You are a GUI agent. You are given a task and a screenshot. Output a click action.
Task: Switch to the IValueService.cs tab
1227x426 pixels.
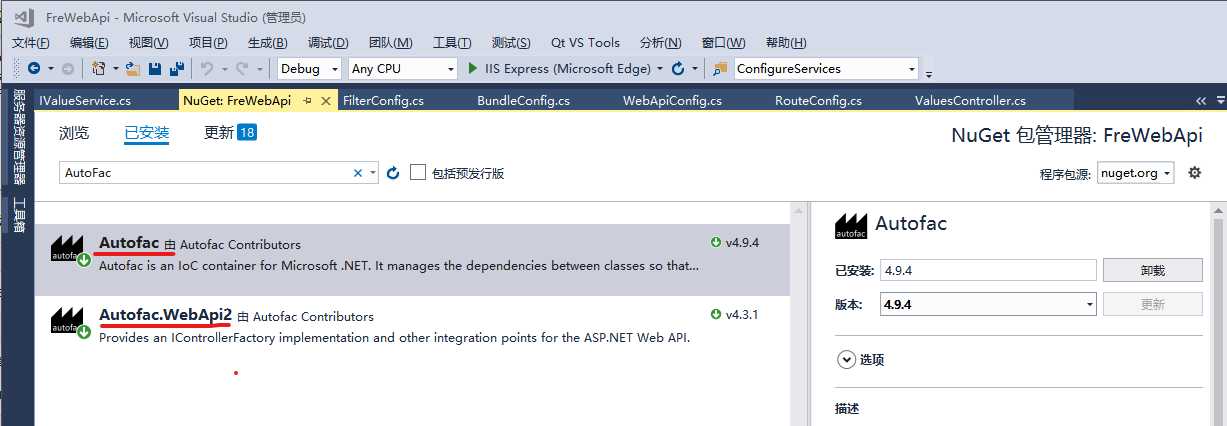pyautogui.click(x=85, y=101)
